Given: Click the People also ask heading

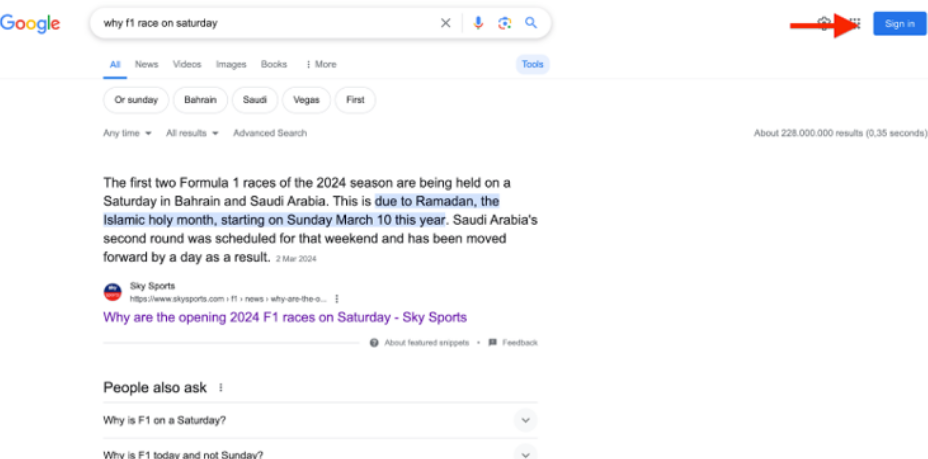Looking at the screenshot, I should [x=155, y=387].
